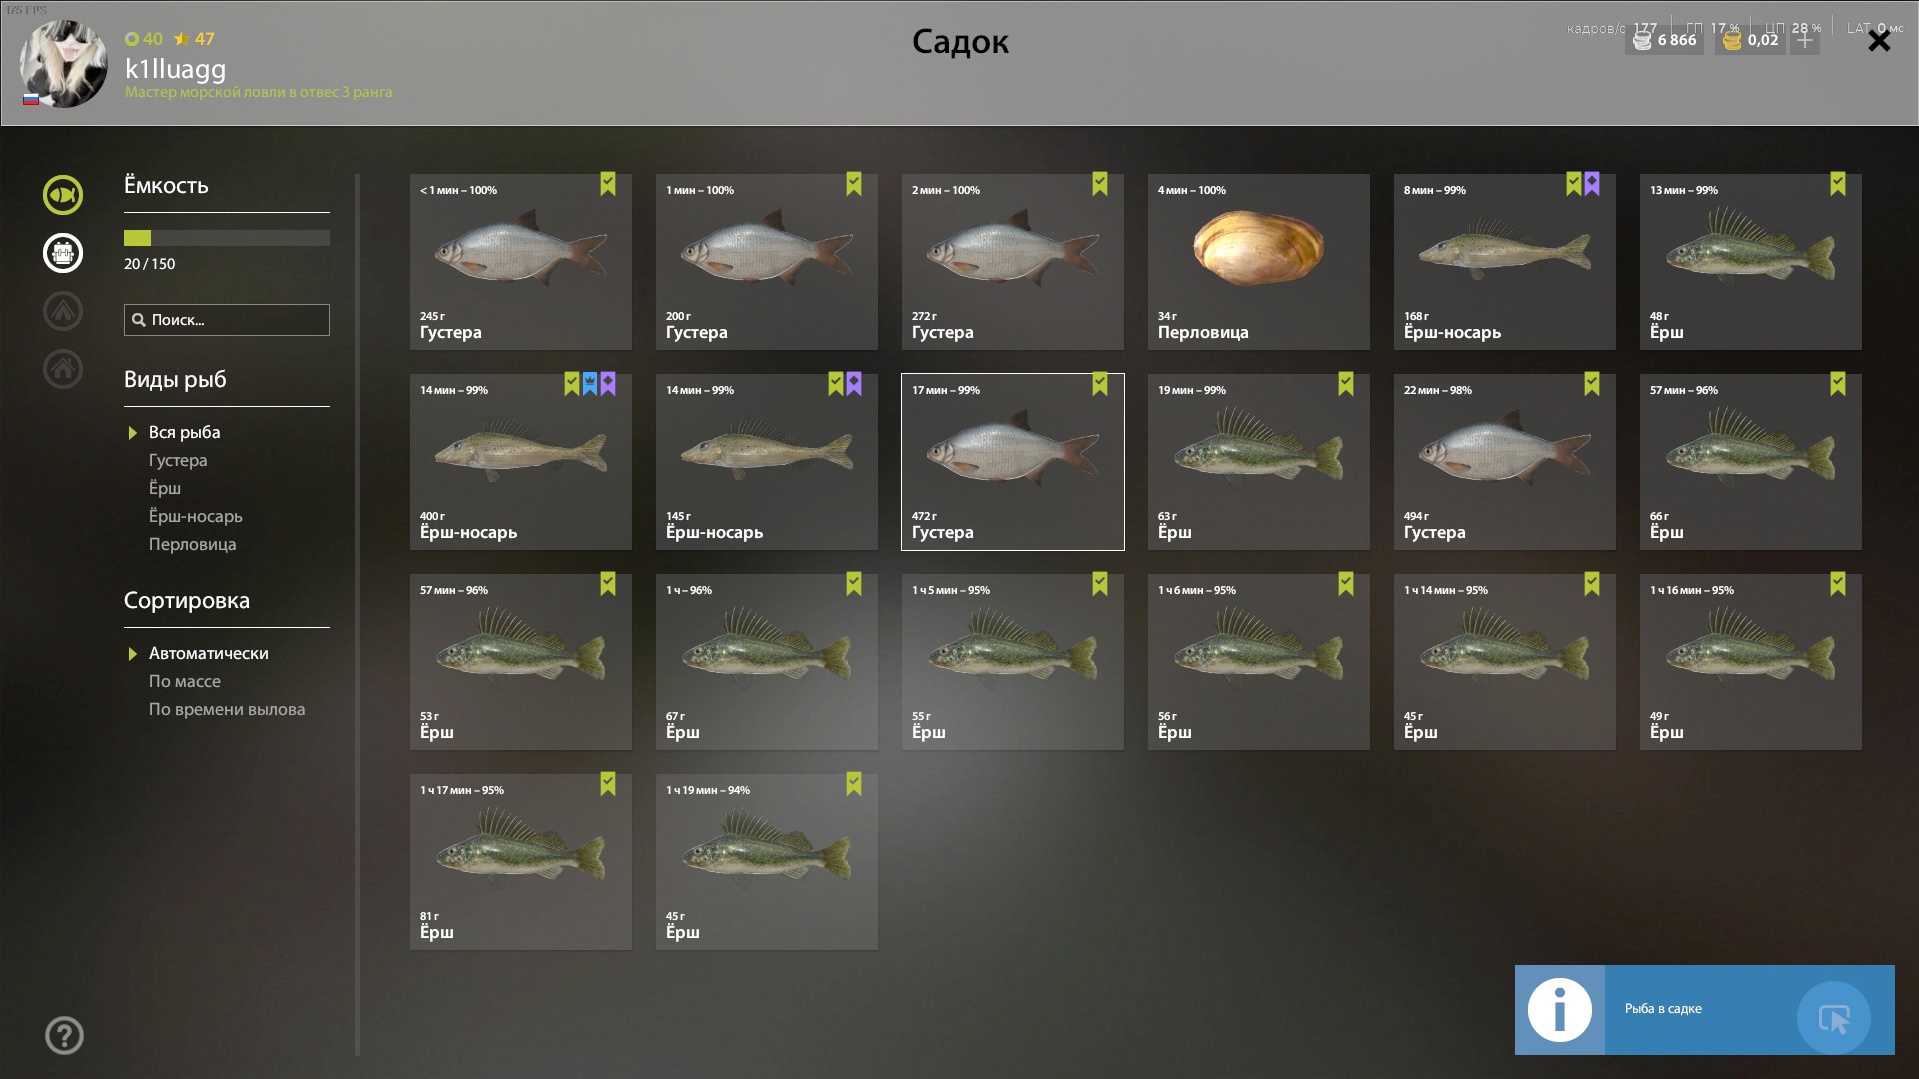The width and height of the screenshot is (1919, 1079).
Task: Choose Автоматически sorting option
Action: [209, 653]
